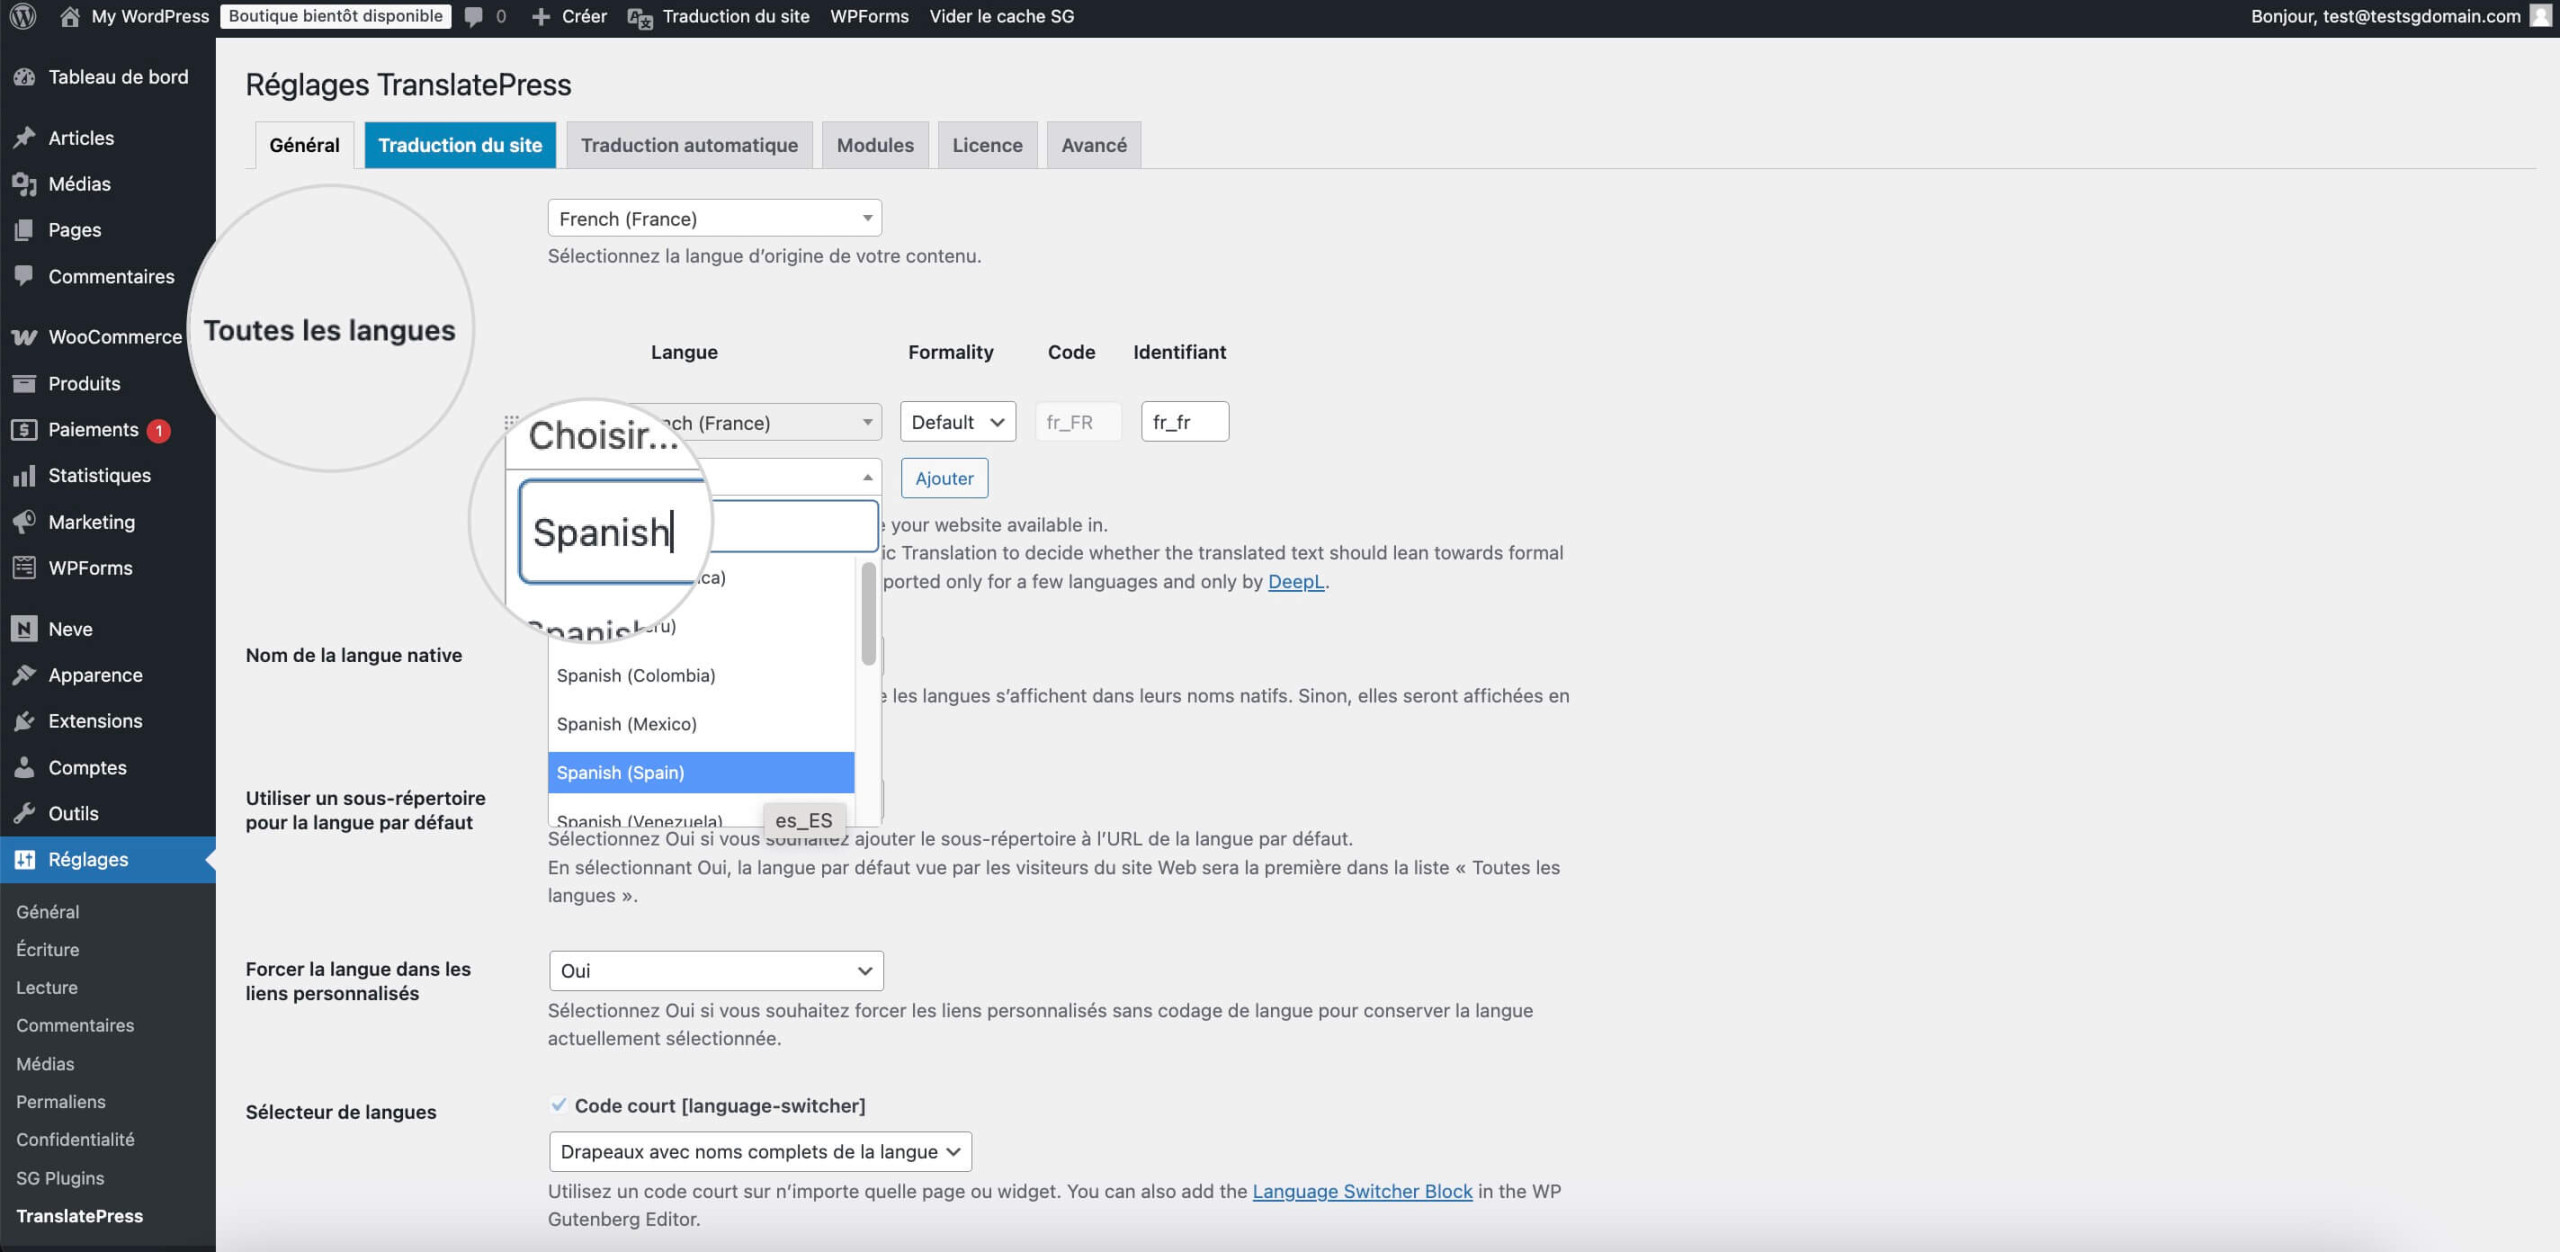Screen dimensions: 2560x1252
Task: Switch to the Modules tab
Action: tap(875, 145)
